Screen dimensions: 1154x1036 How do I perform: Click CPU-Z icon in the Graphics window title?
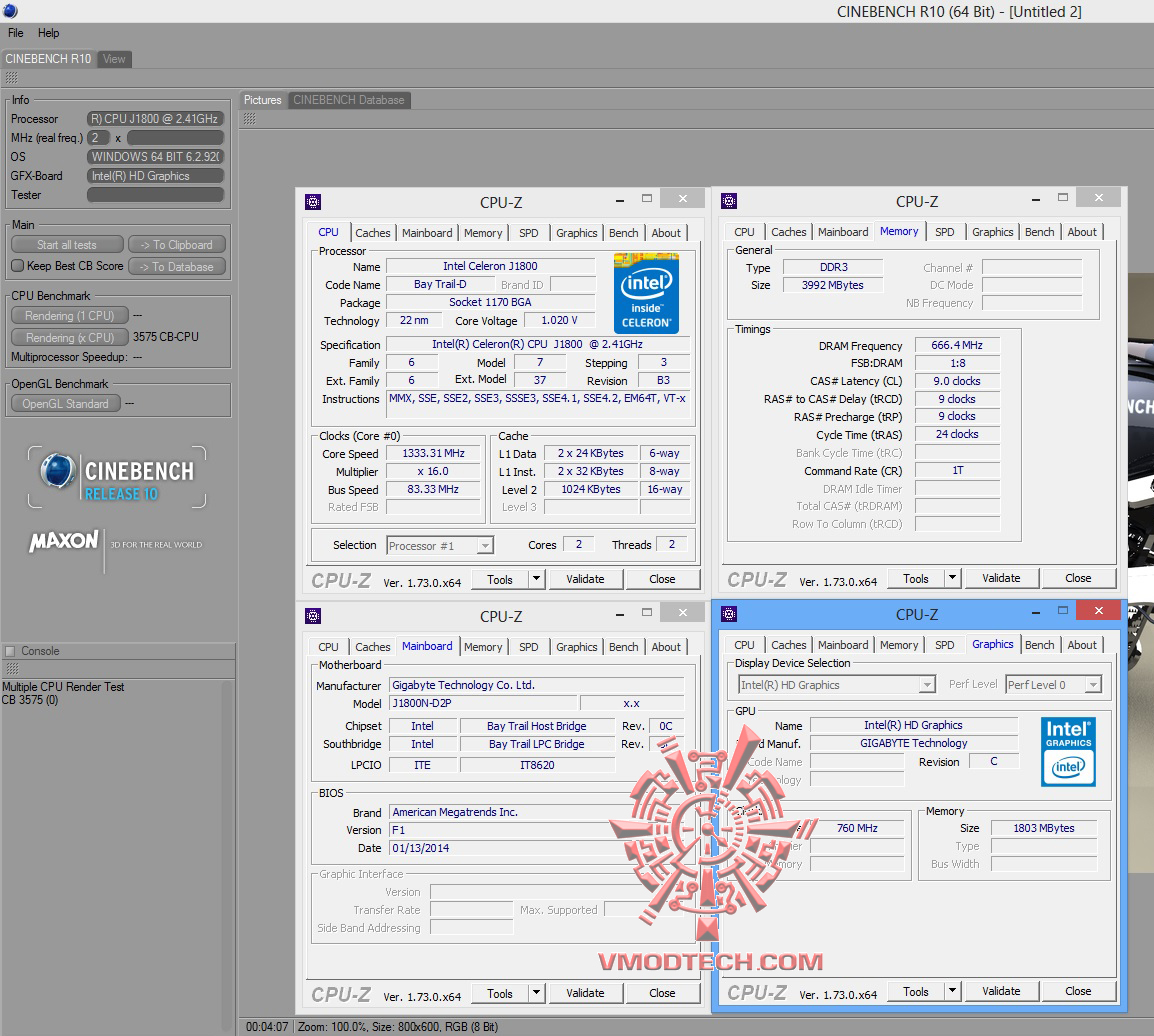click(729, 614)
